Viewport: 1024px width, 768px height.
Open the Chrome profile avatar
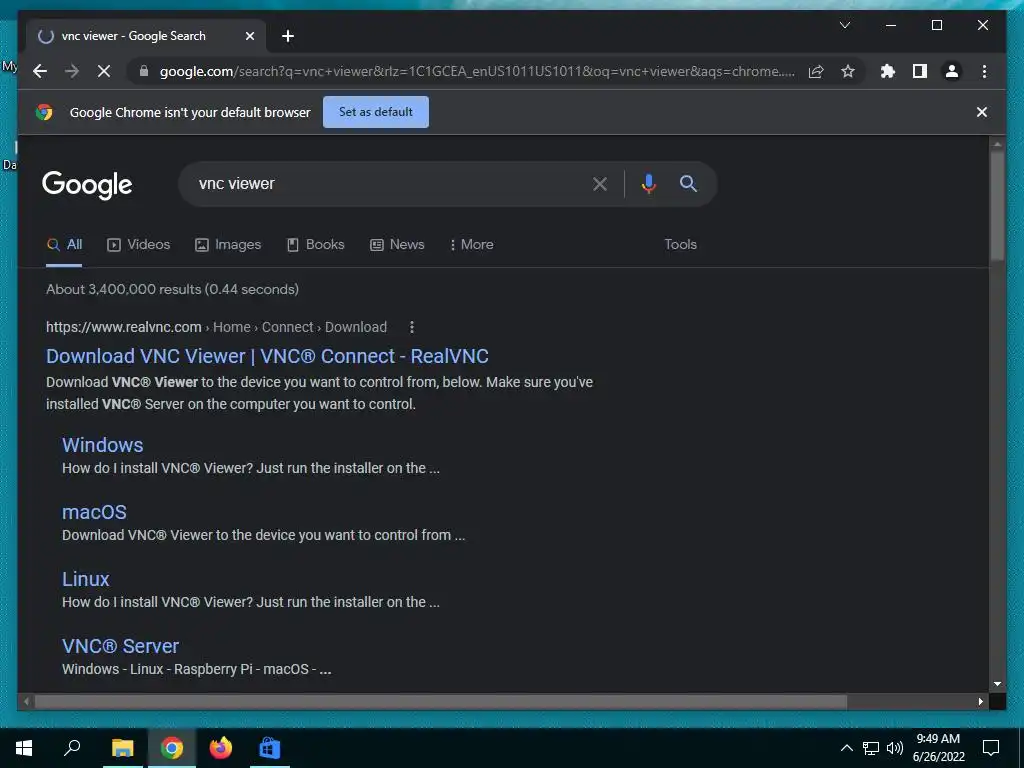coord(952,71)
